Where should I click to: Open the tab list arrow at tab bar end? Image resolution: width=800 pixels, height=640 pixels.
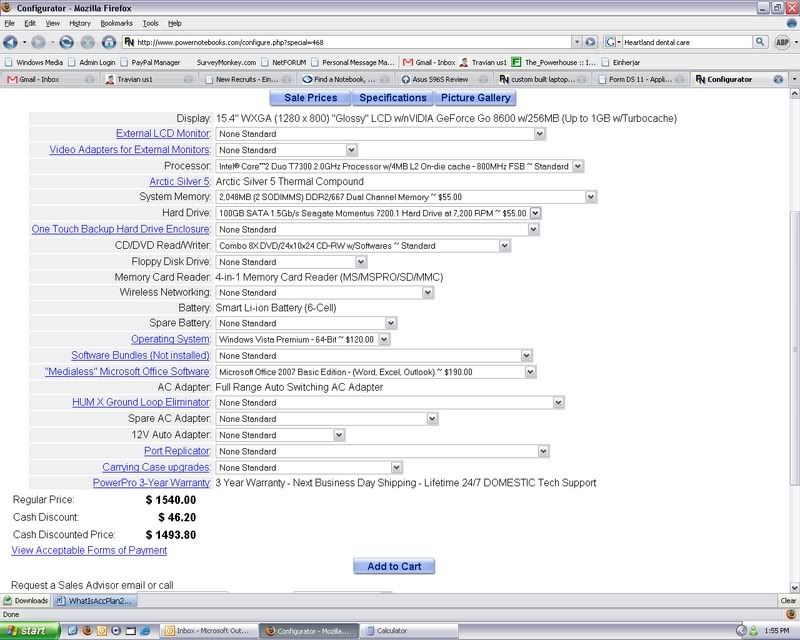(x=794, y=79)
